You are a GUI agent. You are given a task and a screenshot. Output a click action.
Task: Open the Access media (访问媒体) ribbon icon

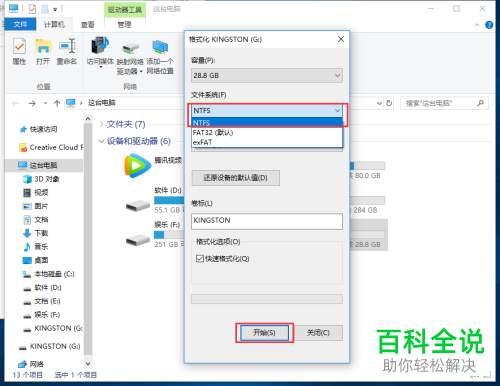point(100,51)
